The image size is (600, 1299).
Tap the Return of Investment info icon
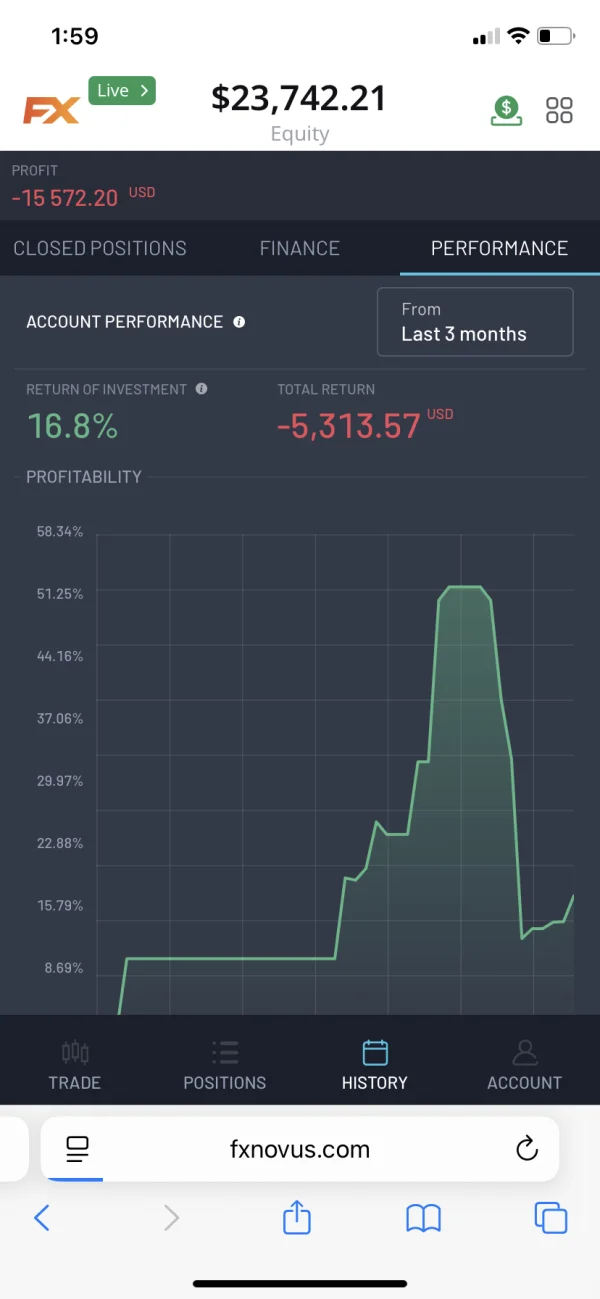pos(201,389)
